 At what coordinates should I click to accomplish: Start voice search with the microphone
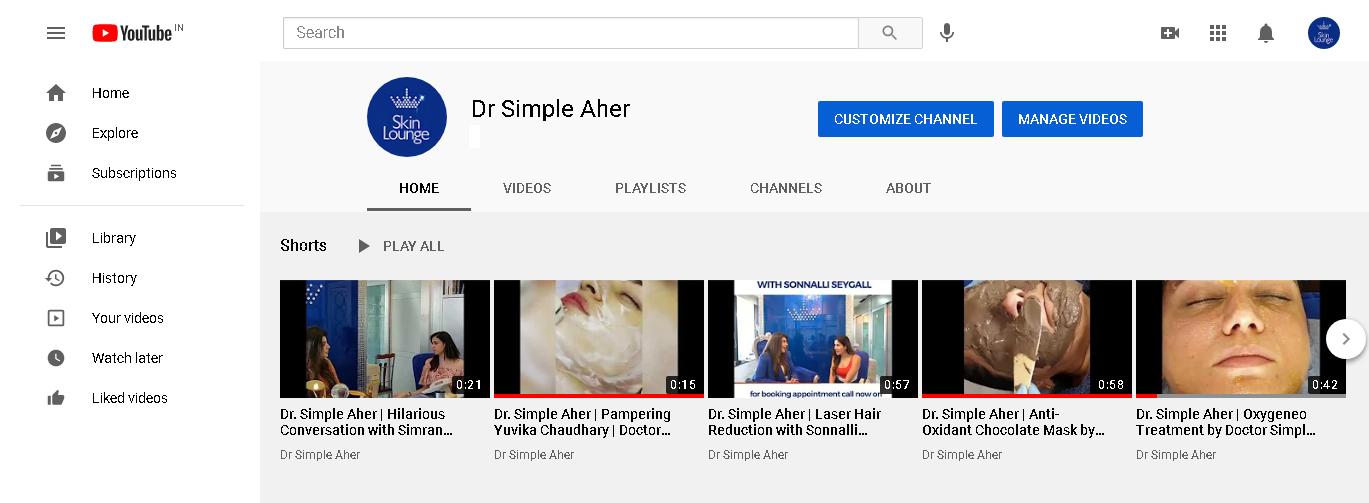(x=947, y=33)
